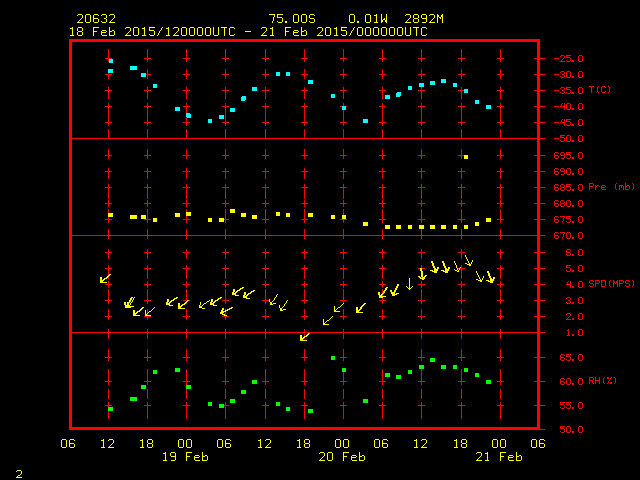640x480 pixels.
Task: Click the -35.0 temperature axis value
Action: pyautogui.click(x=569, y=91)
